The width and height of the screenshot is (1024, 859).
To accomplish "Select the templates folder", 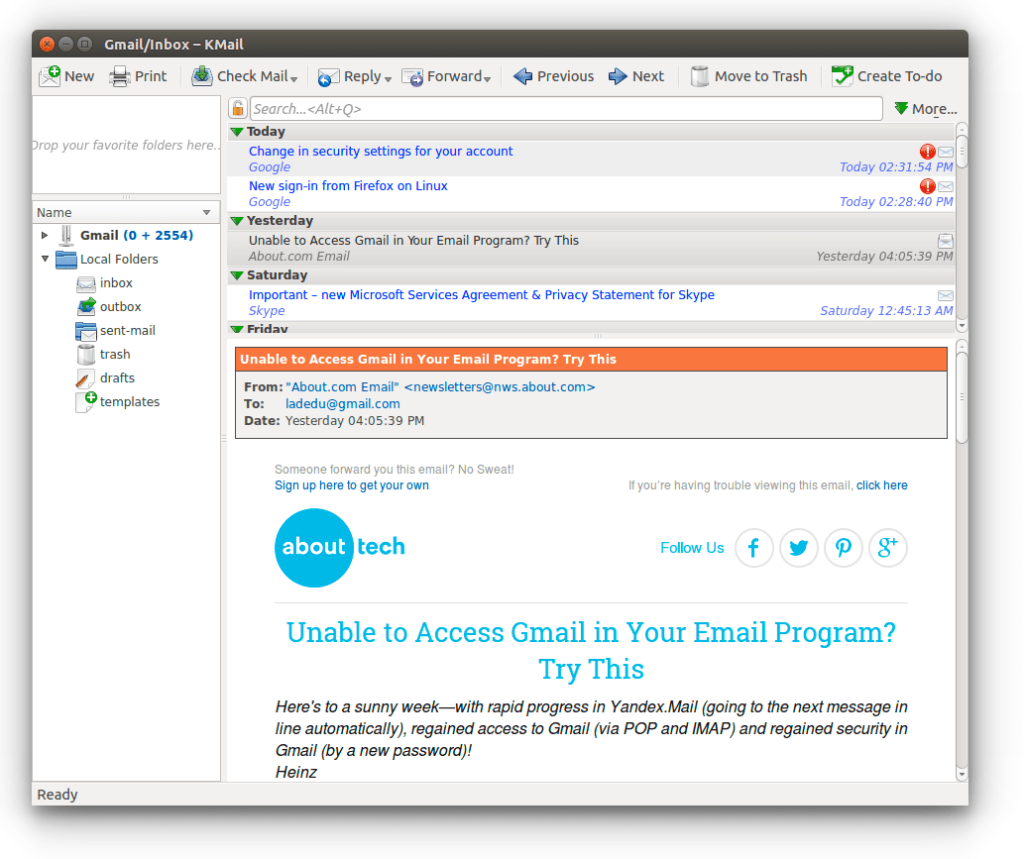I will coord(118,402).
